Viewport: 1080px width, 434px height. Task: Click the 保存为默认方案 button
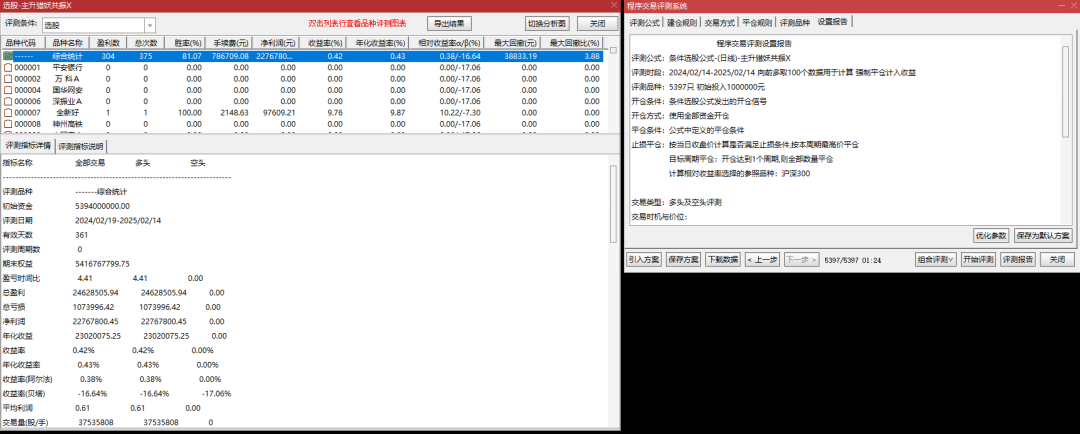pyautogui.click(x=1042, y=235)
